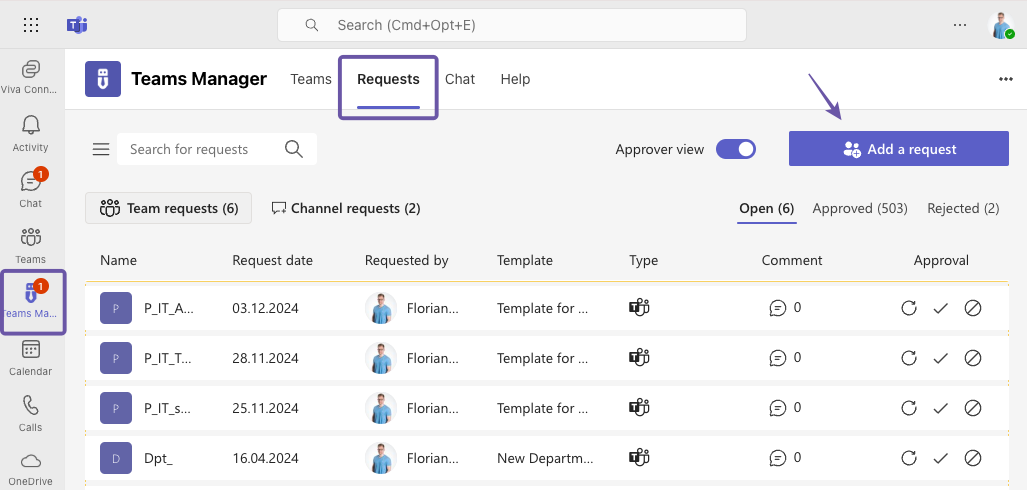Select Teams Manager in the sidebar
This screenshot has height=490, width=1027.
coord(32,301)
